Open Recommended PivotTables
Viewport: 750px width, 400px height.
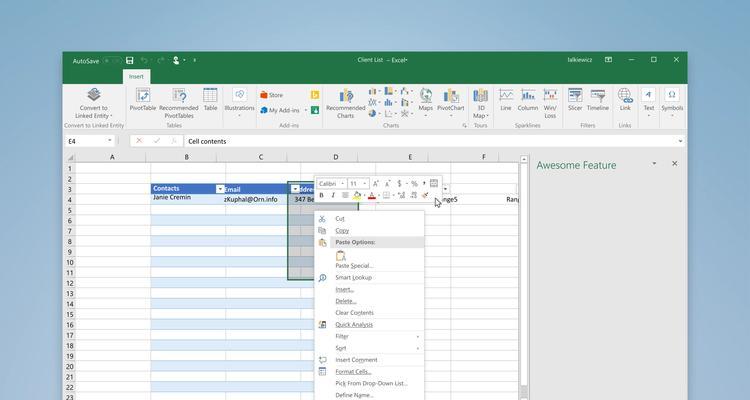(x=179, y=103)
